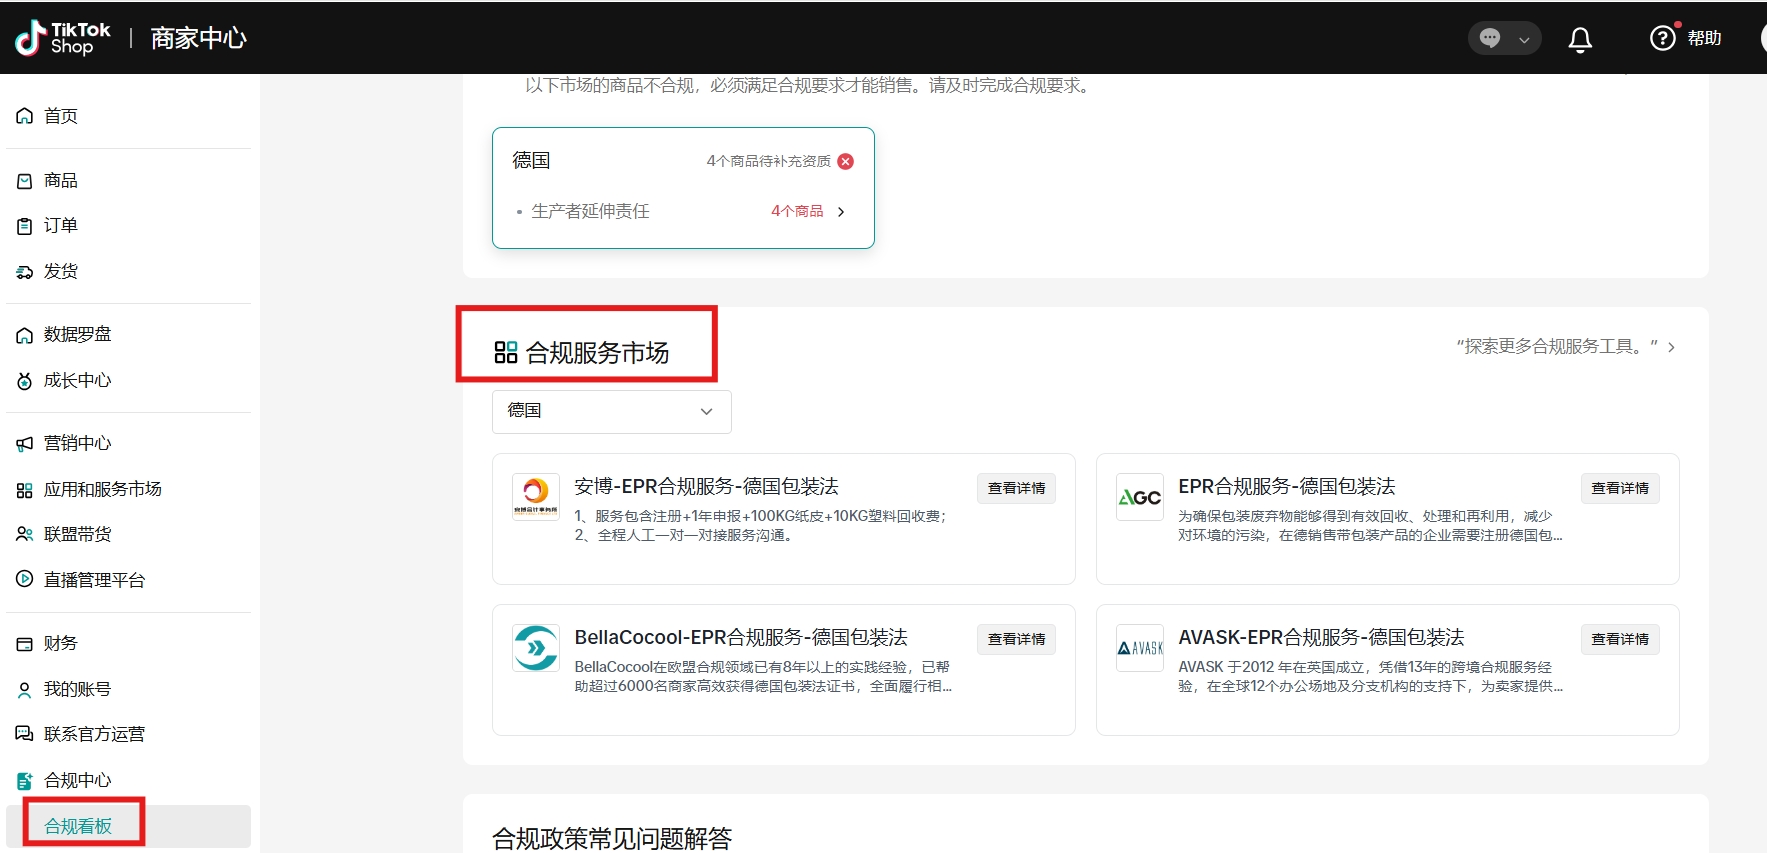Expand the 4个商品 arrow under 生产者延伸责任
The image size is (1767, 853).
840,212
